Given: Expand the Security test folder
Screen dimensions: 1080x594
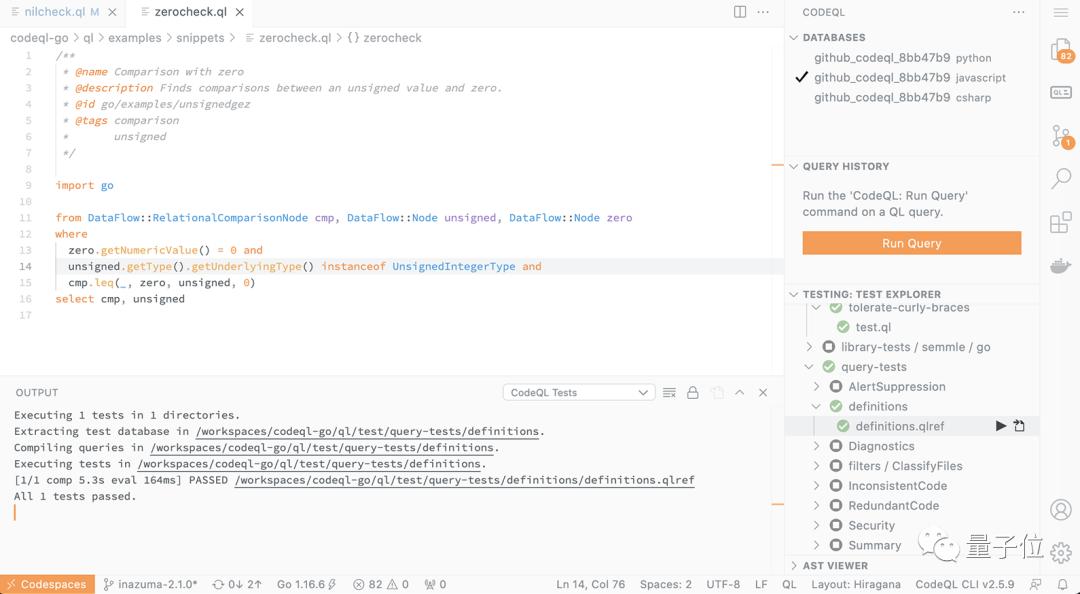Looking at the screenshot, I should pyautogui.click(x=871, y=526).
